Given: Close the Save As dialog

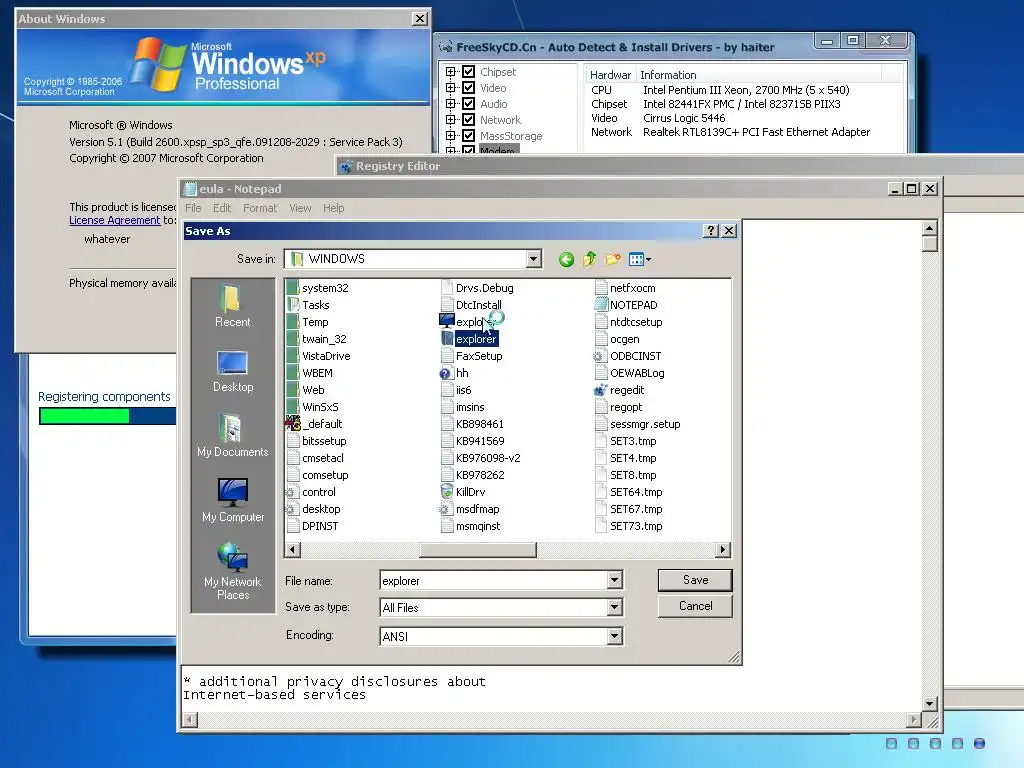Looking at the screenshot, I should click(x=729, y=231).
